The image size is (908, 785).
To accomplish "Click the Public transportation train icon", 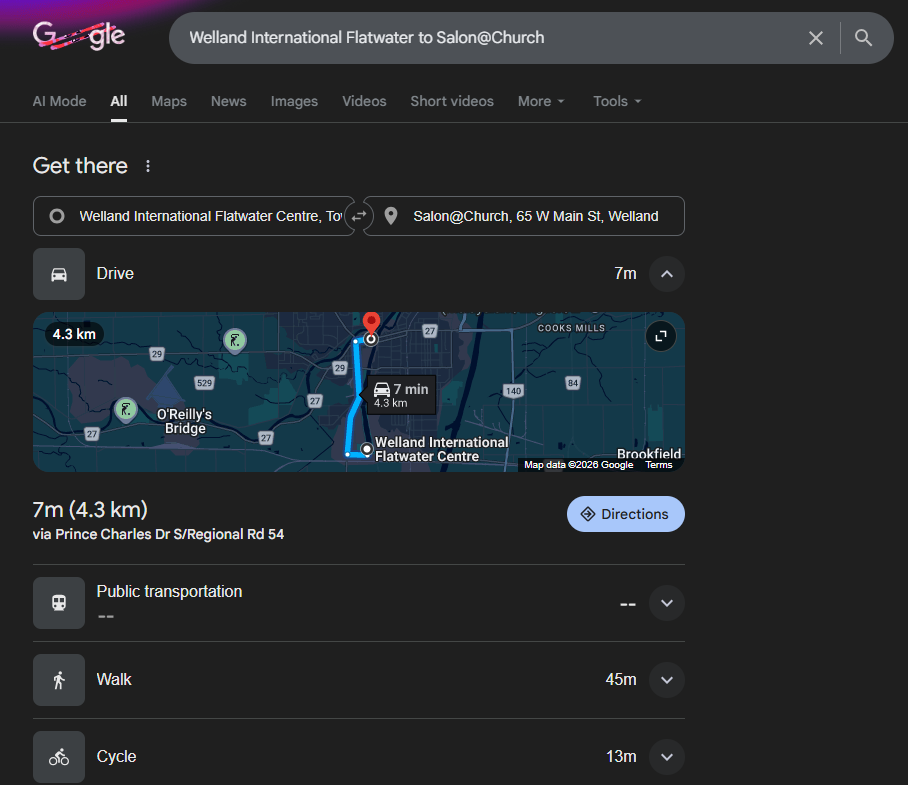I will [x=59, y=603].
